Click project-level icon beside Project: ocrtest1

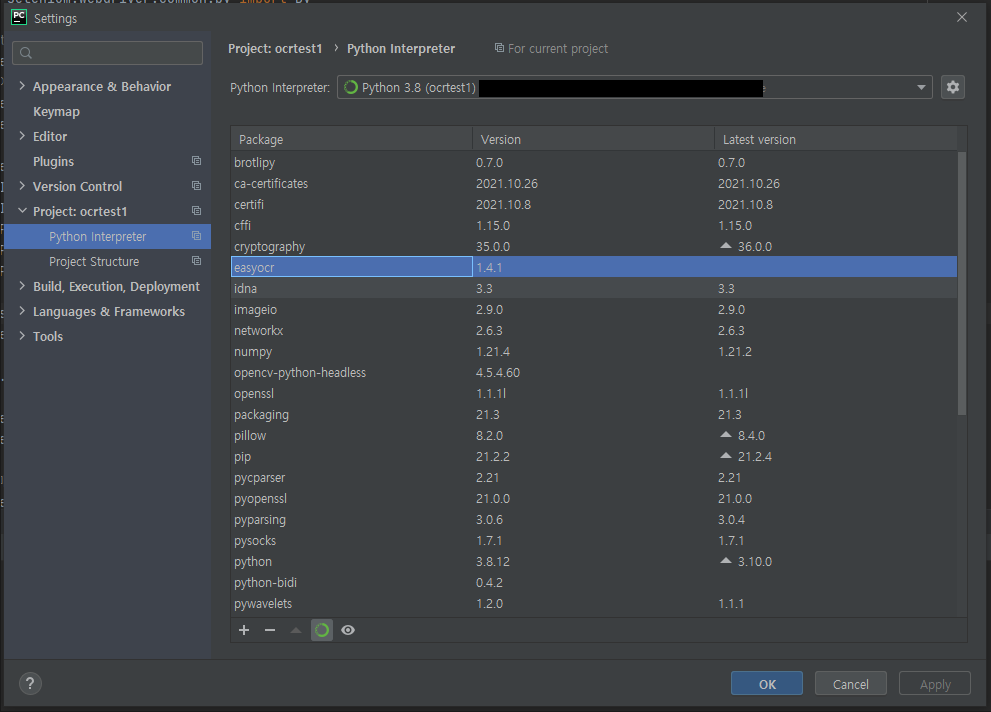197,211
